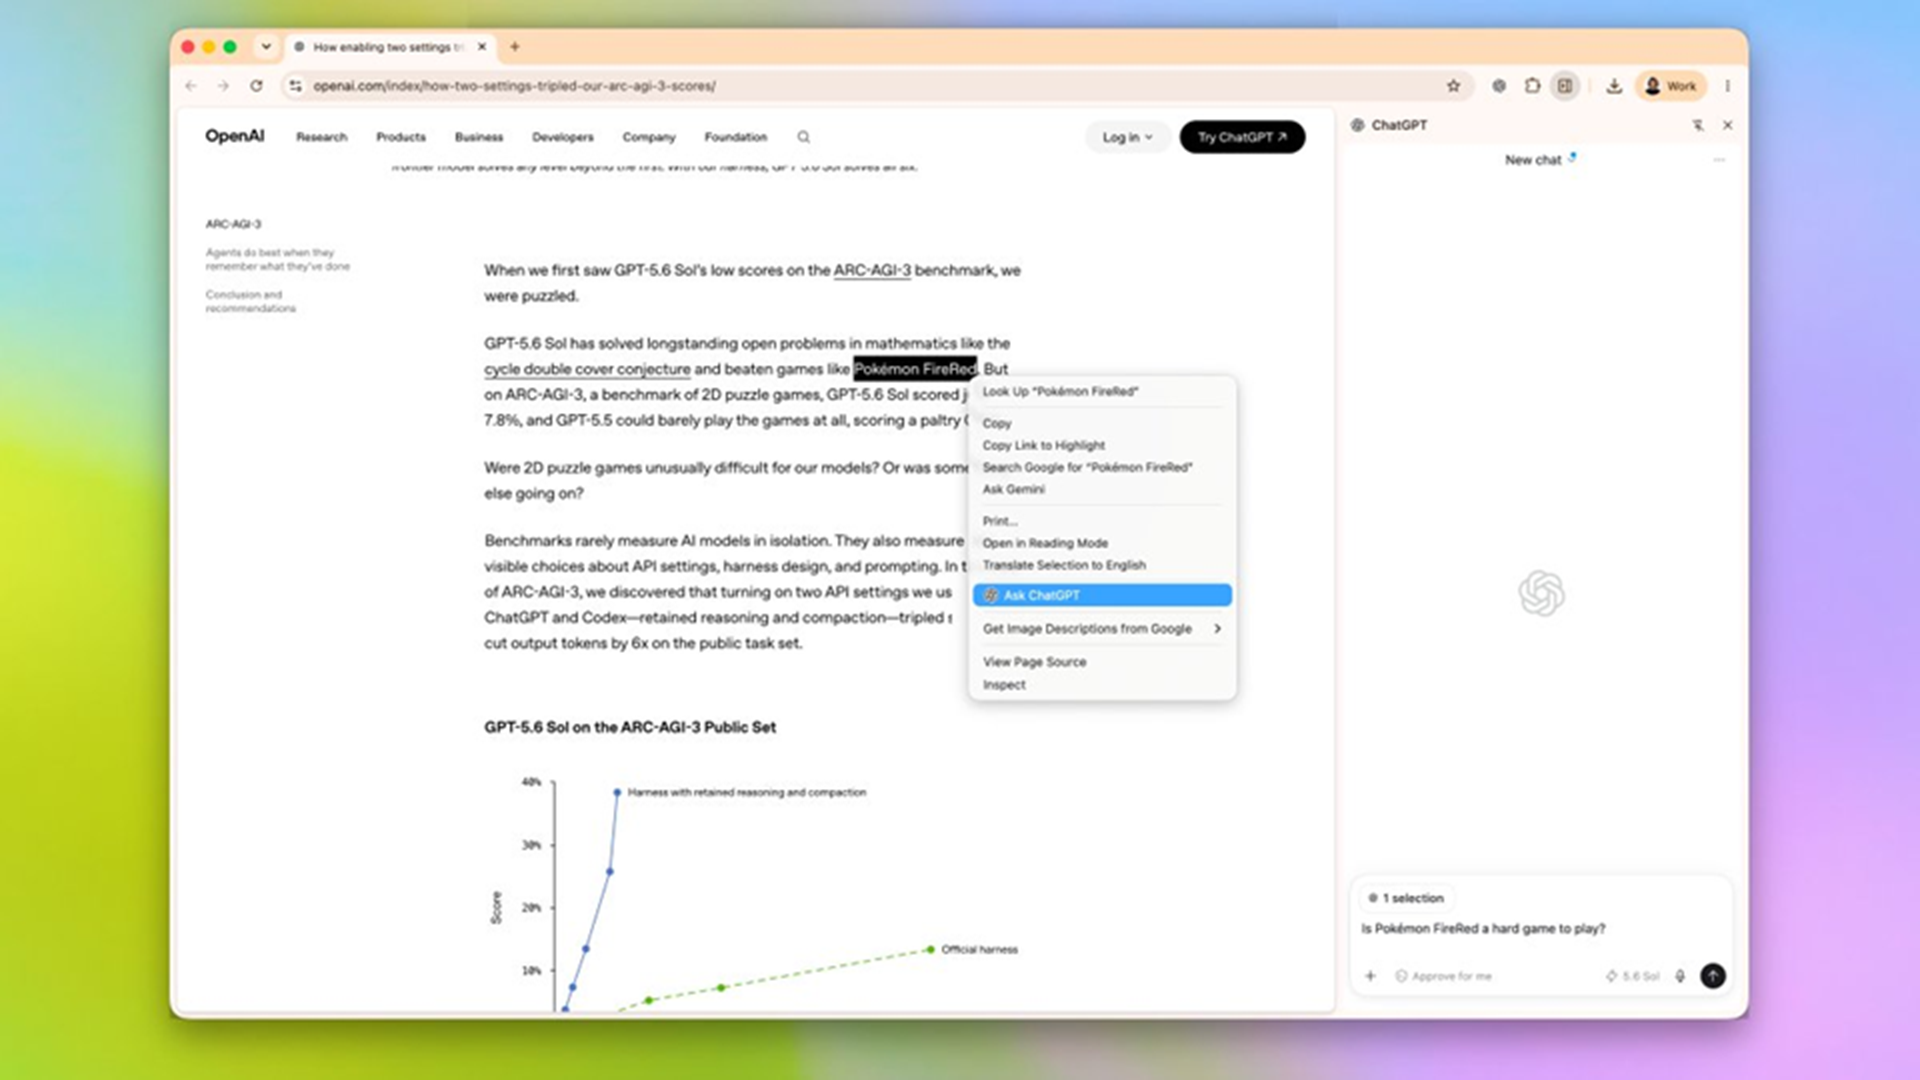Close the ChatGPT side panel
Screen dimensions: 1920x1080
[1727, 125]
